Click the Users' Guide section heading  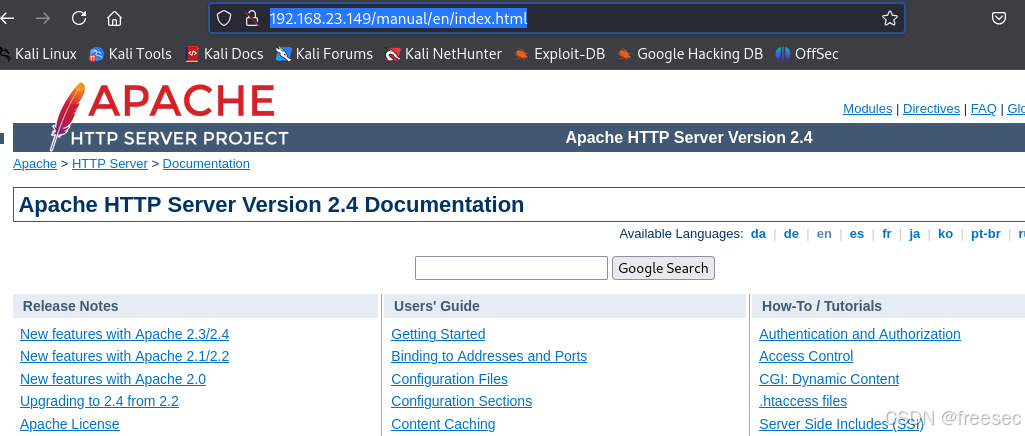[x=437, y=306]
